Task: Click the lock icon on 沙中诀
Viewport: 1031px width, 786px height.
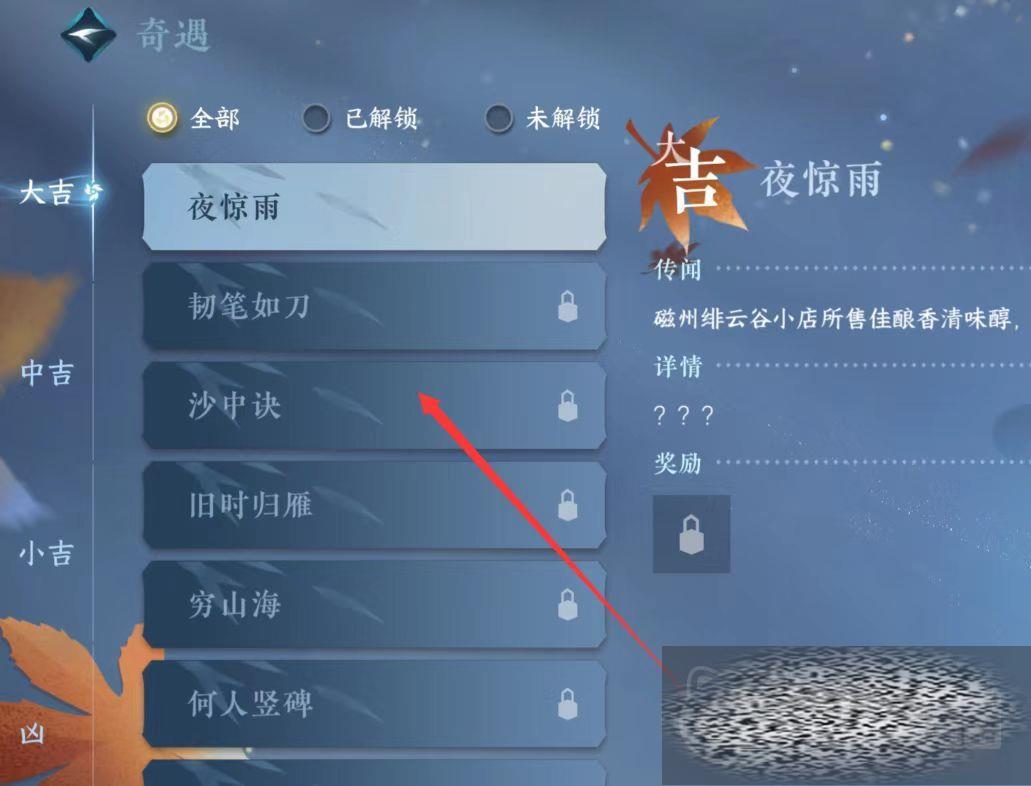Action: point(567,406)
